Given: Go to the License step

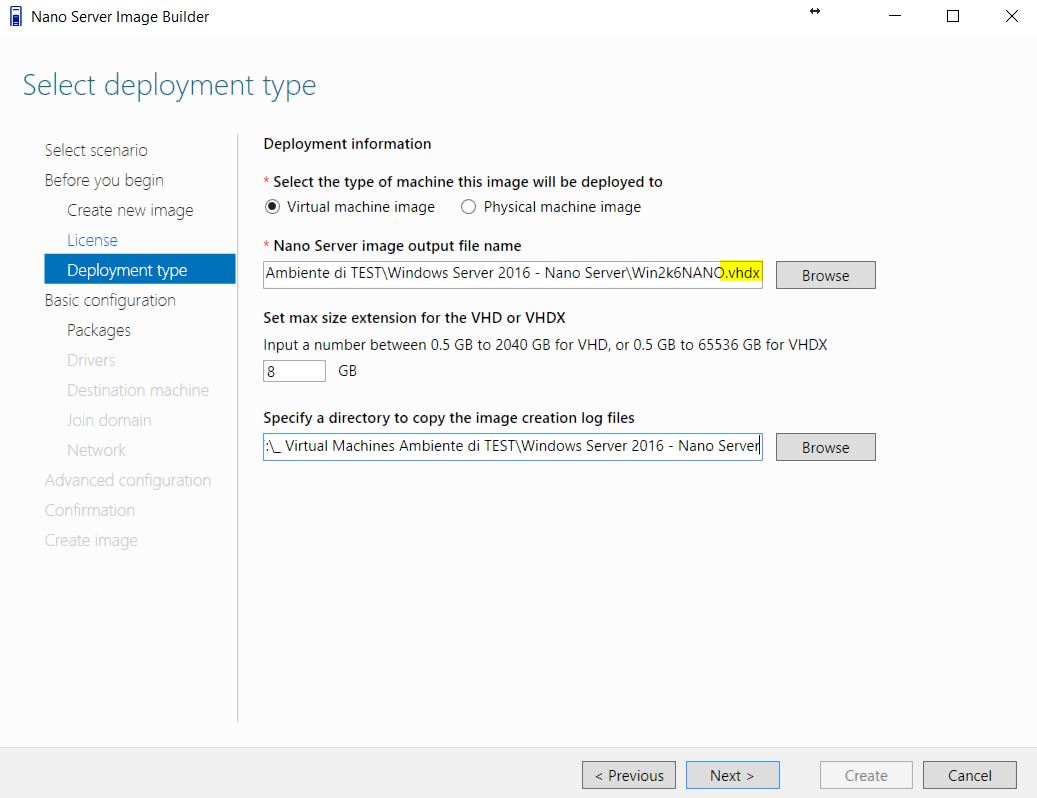Looking at the screenshot, I should coord(92,240).
